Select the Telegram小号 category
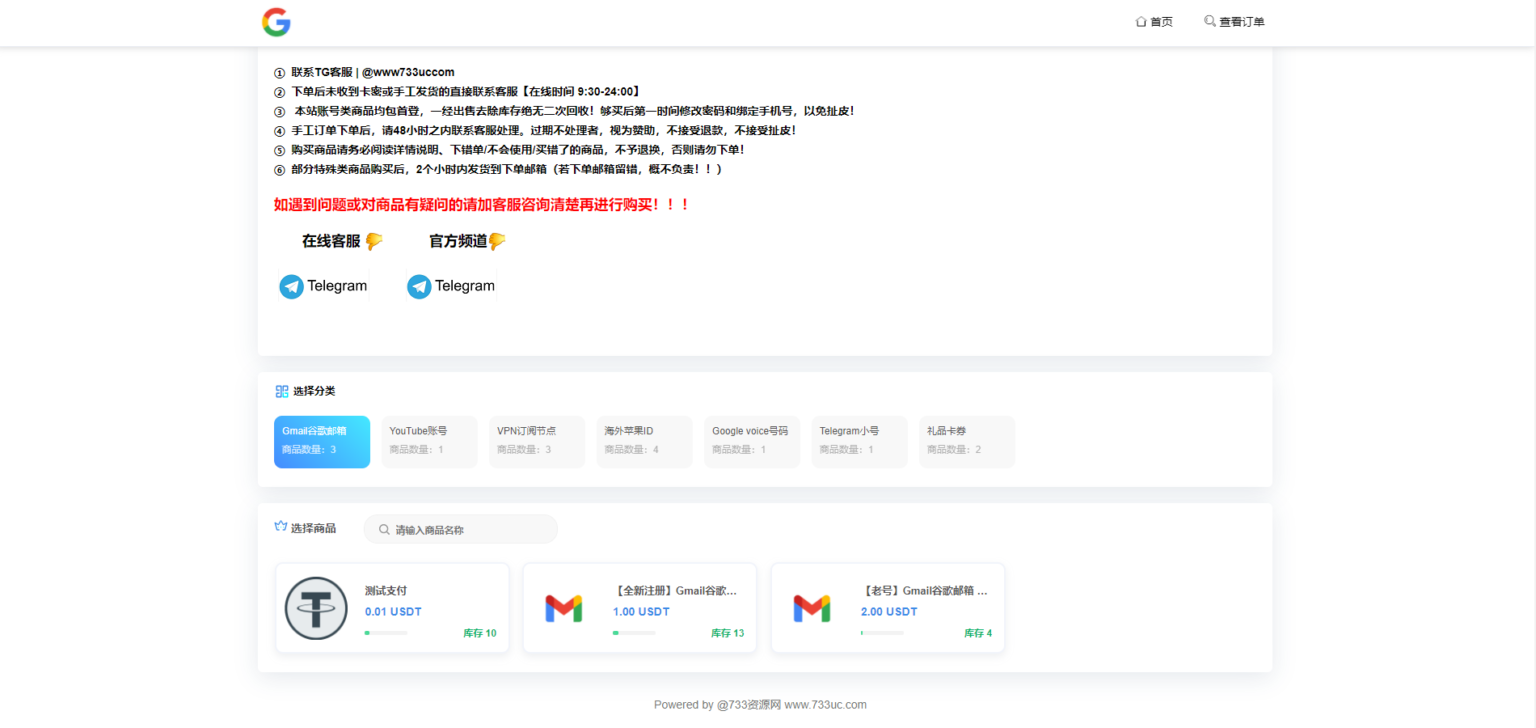1536x728 pixels. (x=859, y=442)
